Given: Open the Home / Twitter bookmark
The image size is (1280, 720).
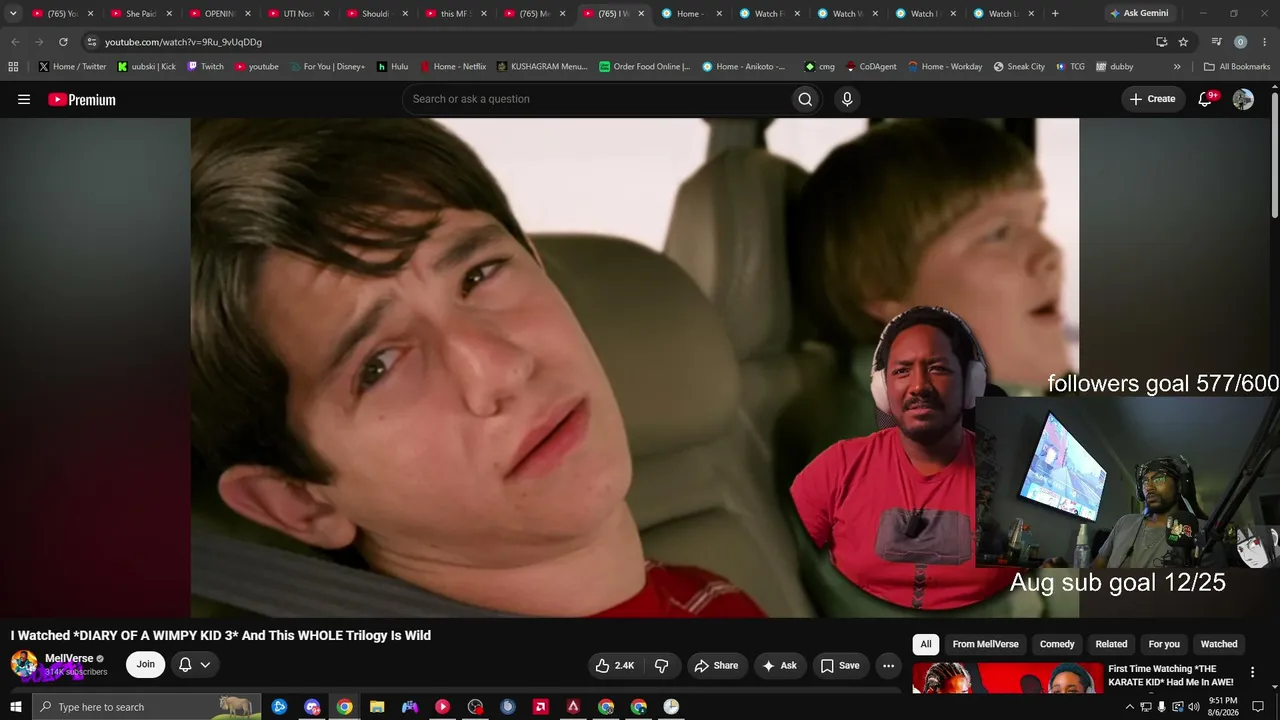Looking at the screenshot, I should tap(72, 67).
